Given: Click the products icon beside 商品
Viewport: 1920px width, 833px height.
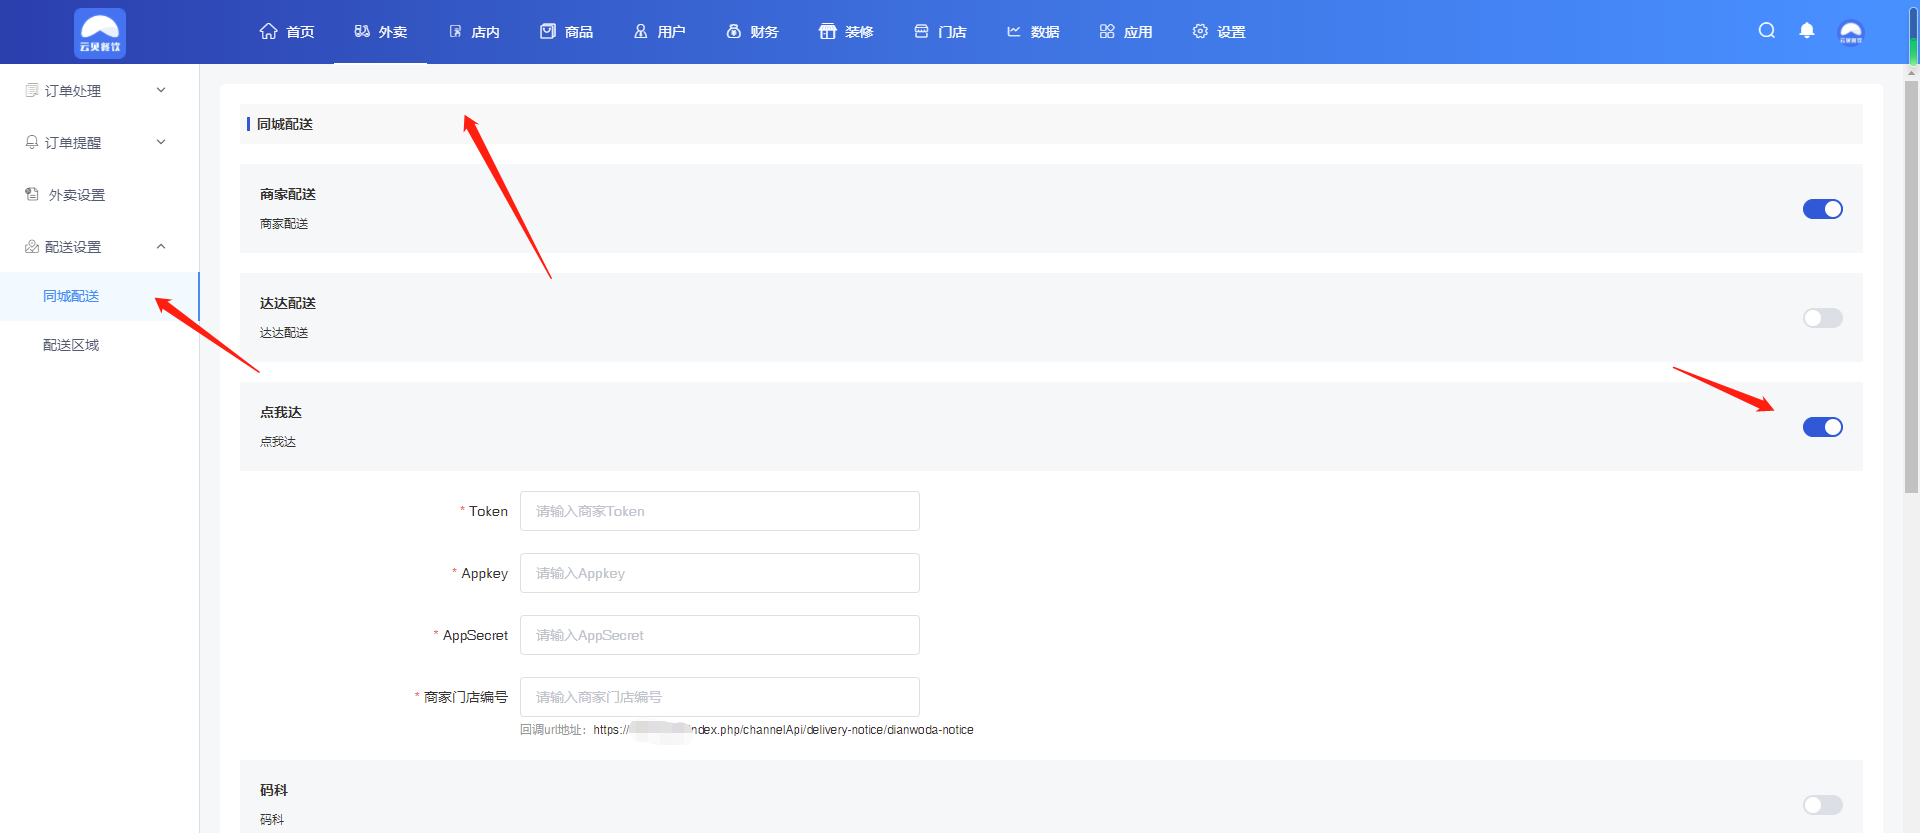Looking at the screenshot, I should coord(548,31).
